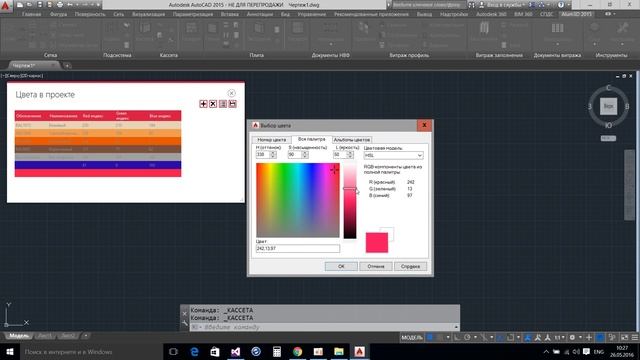Click the saturation S spinner arrows
Screen dimensions: 640x360
[305, 155]
